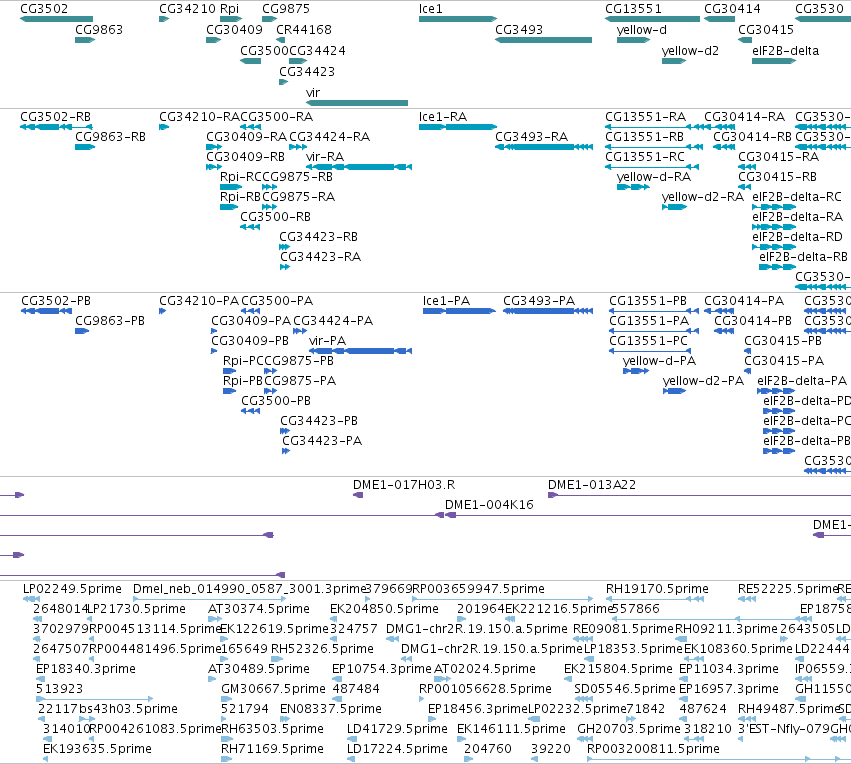Select the CG3493-RA transcript label
851x764 pixels.
[x=531, y=137]
